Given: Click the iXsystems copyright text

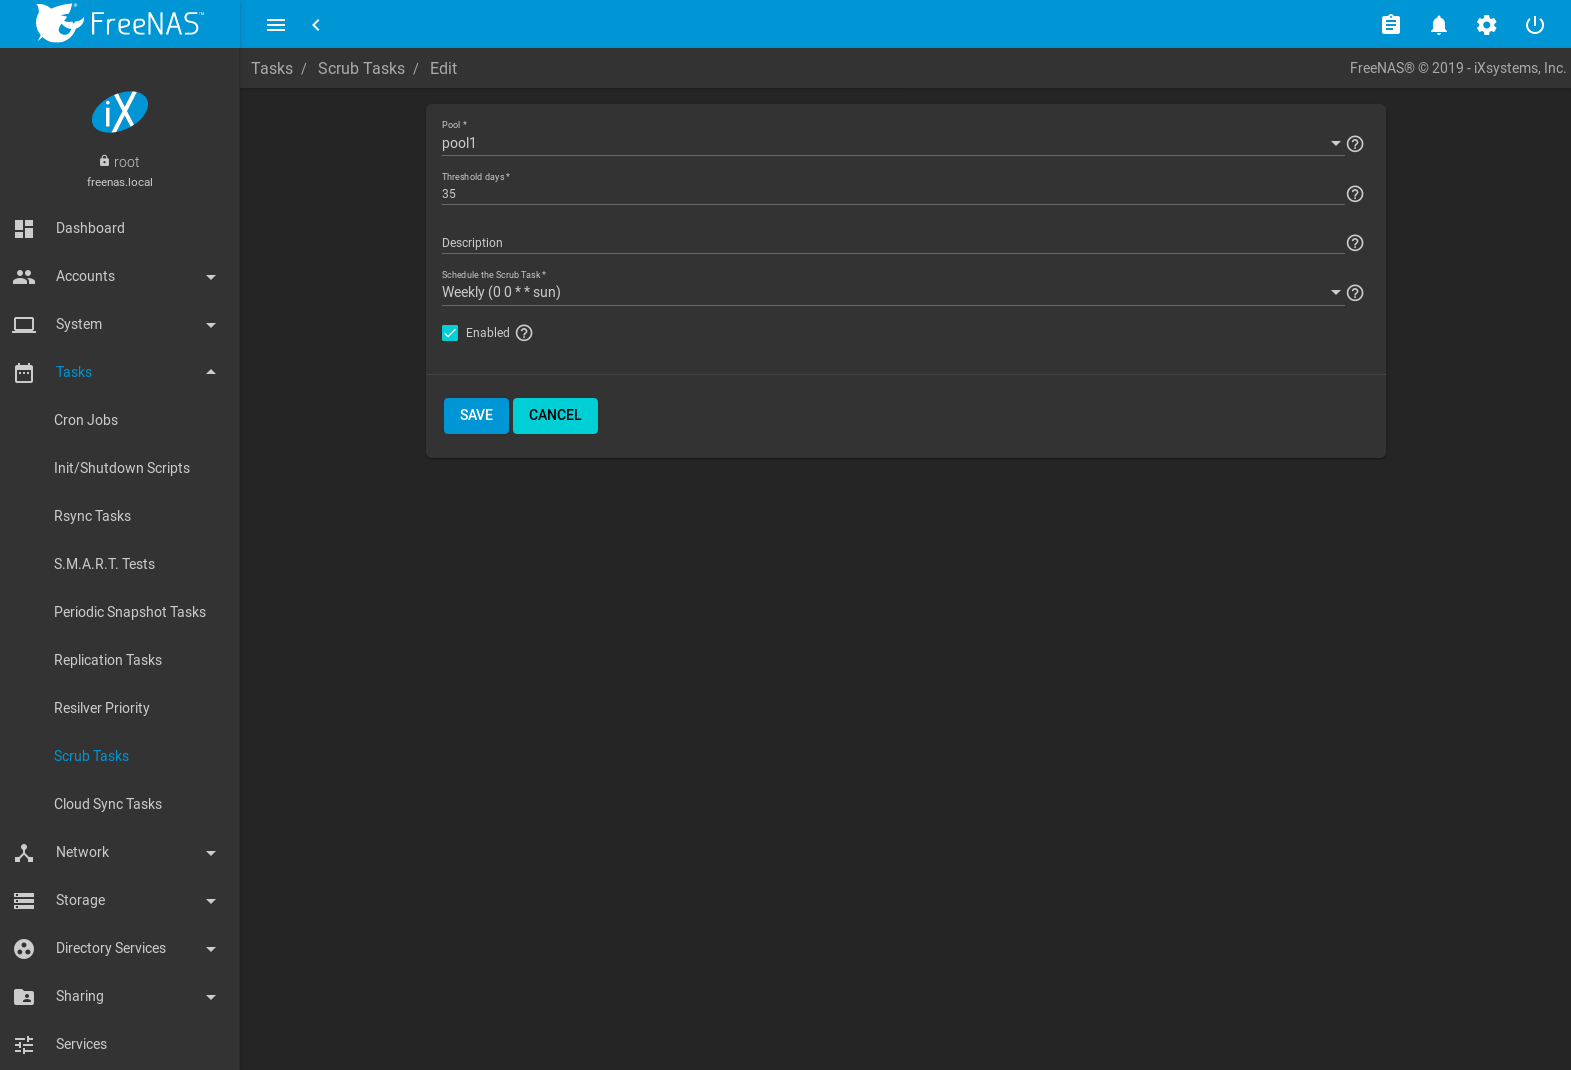Looking at the screenshot, I should coord(1458,69).
